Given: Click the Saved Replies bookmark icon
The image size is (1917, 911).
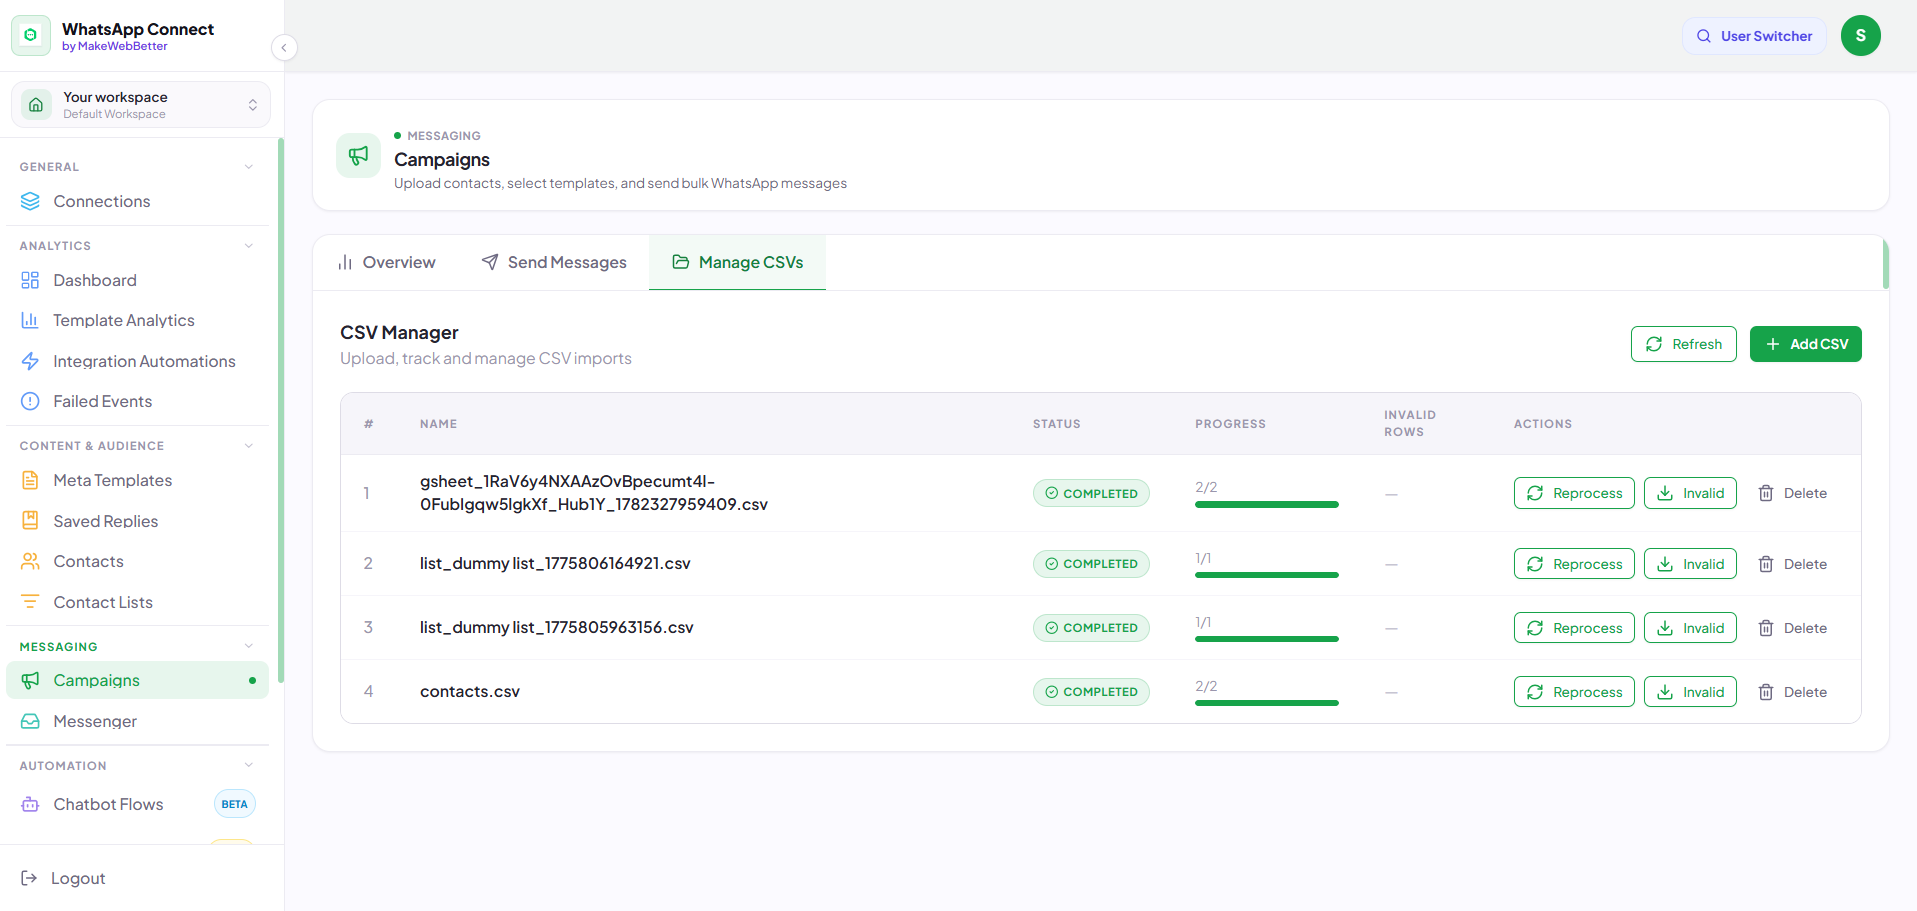Looking at the screenshot, I should pyautogui.click(x=31, y=521).
